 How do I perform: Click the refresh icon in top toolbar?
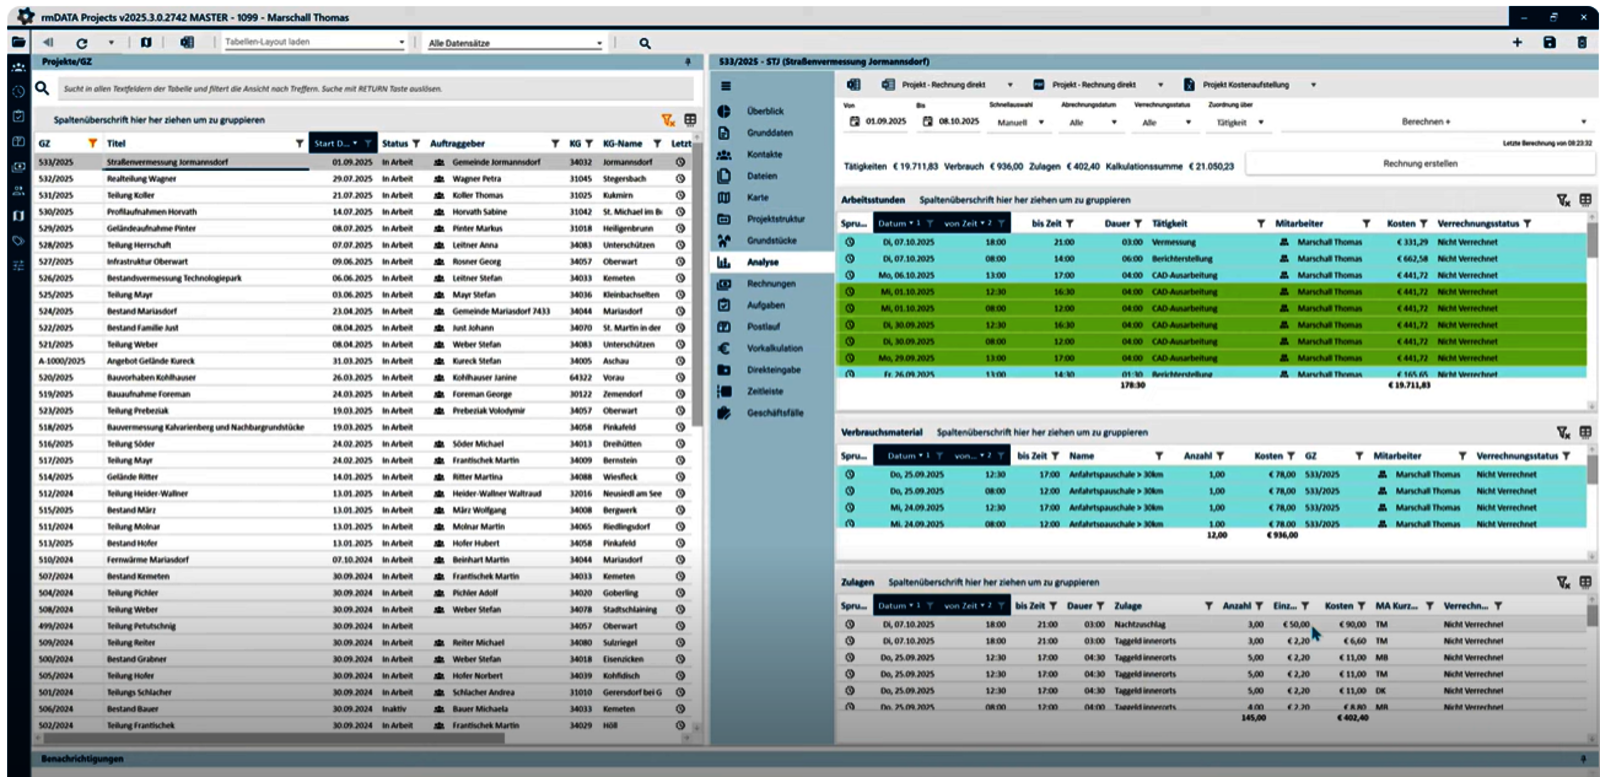tap(82, 43)
